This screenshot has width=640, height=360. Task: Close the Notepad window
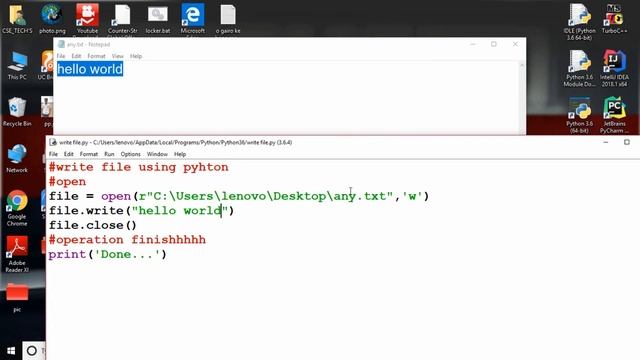tap(515, 44)
